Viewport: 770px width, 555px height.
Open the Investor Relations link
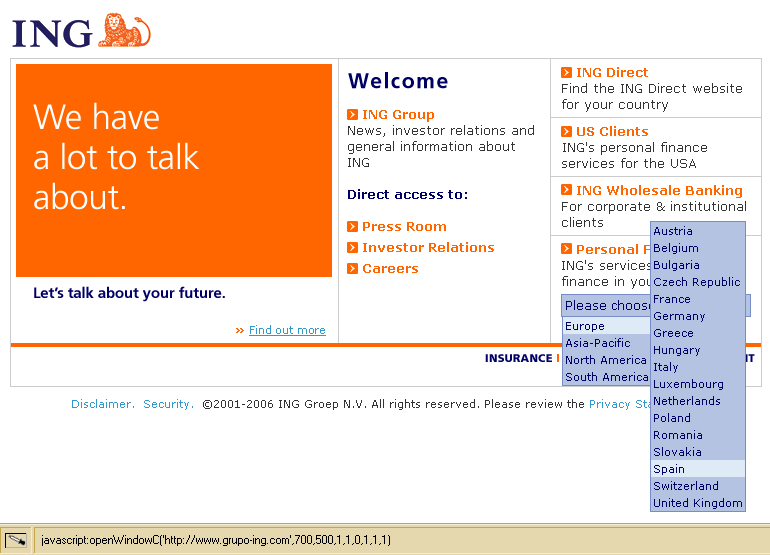tap(428, 248)
